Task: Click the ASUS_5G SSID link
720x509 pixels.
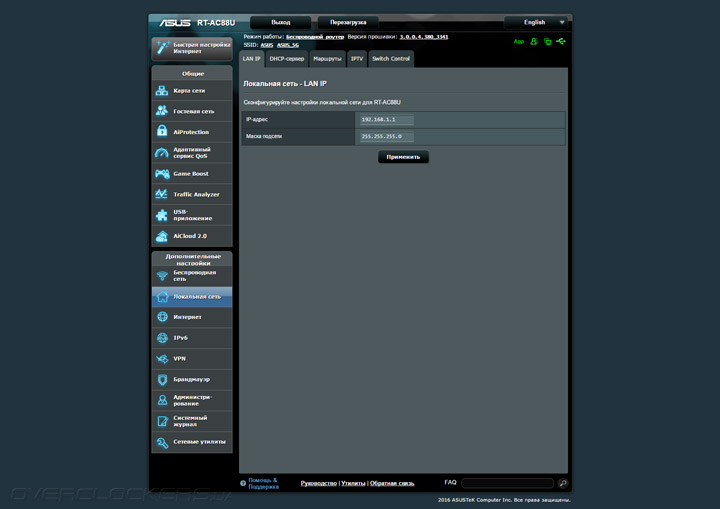Action: pos(288,45)
